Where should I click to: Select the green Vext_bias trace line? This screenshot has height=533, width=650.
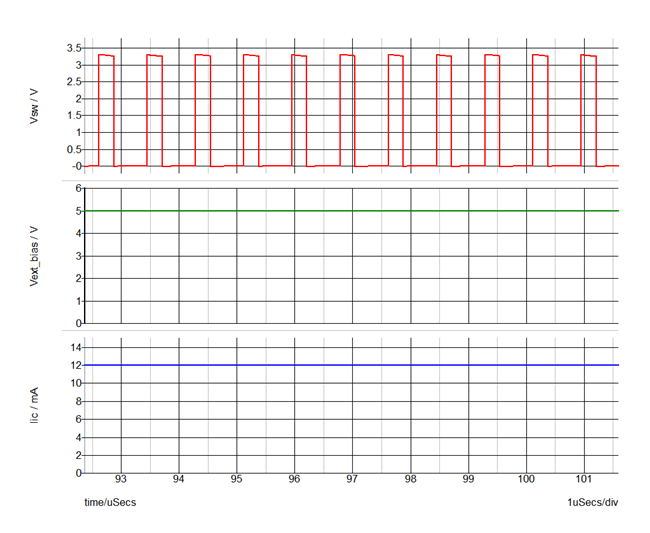(x=352, y=211)
